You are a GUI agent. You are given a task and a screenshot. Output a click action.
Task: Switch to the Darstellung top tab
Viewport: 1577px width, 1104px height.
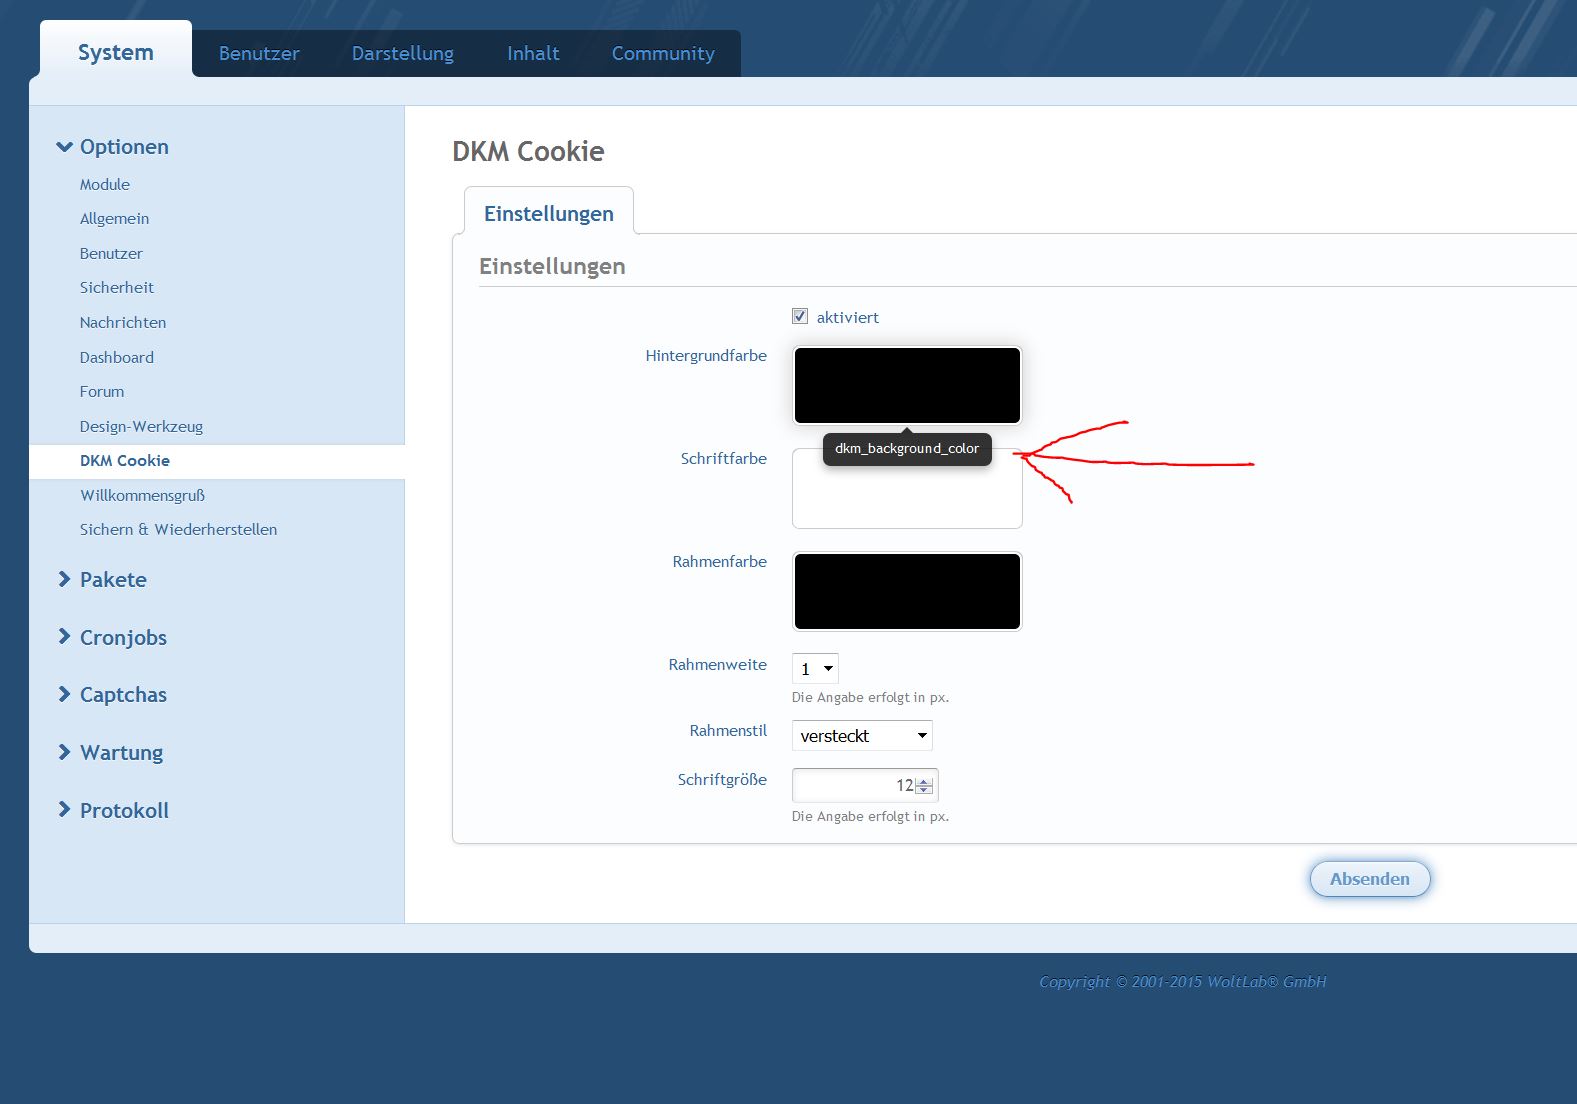(x=403, y=54)
